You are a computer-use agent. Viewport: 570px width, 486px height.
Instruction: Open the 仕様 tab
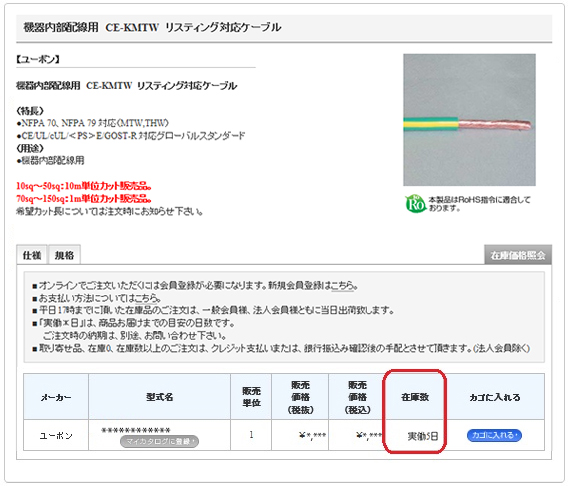coord(32,256)
